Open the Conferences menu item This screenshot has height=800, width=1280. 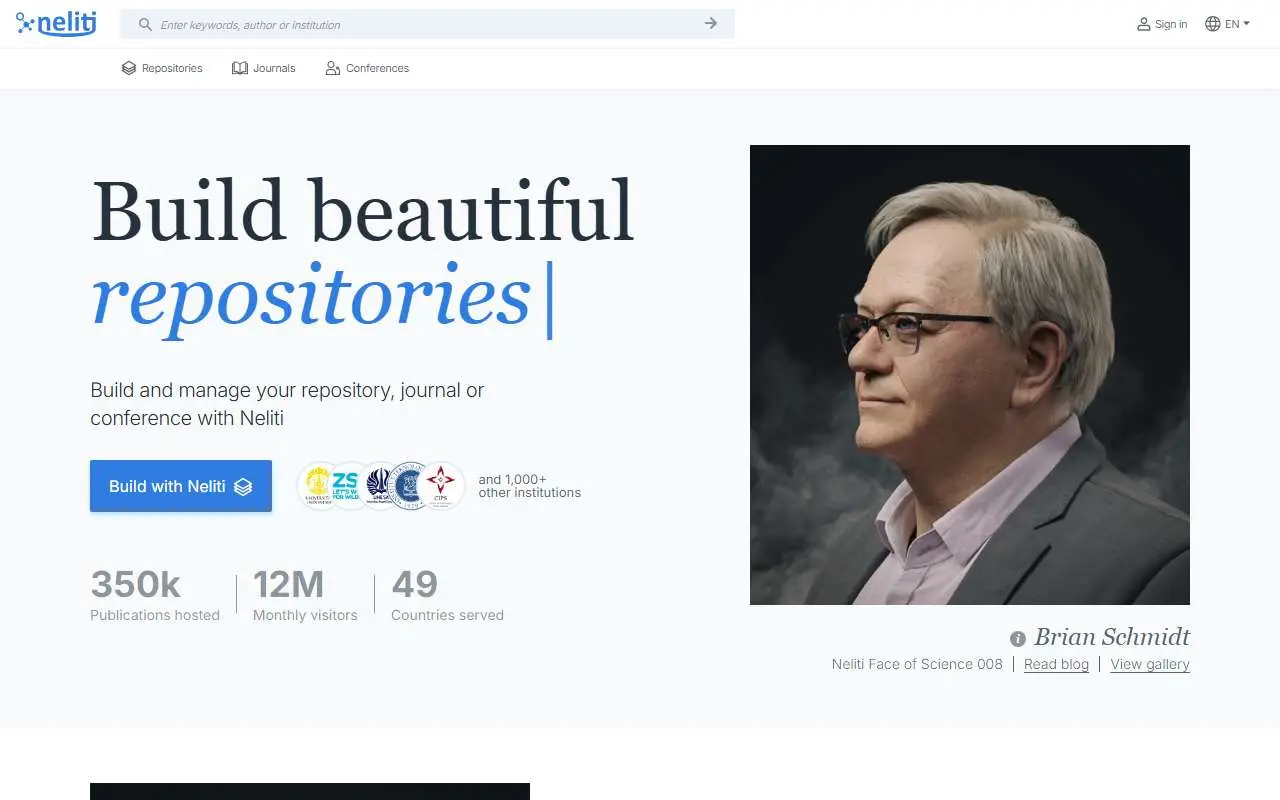pyautogui.click(x=367, y=68)
